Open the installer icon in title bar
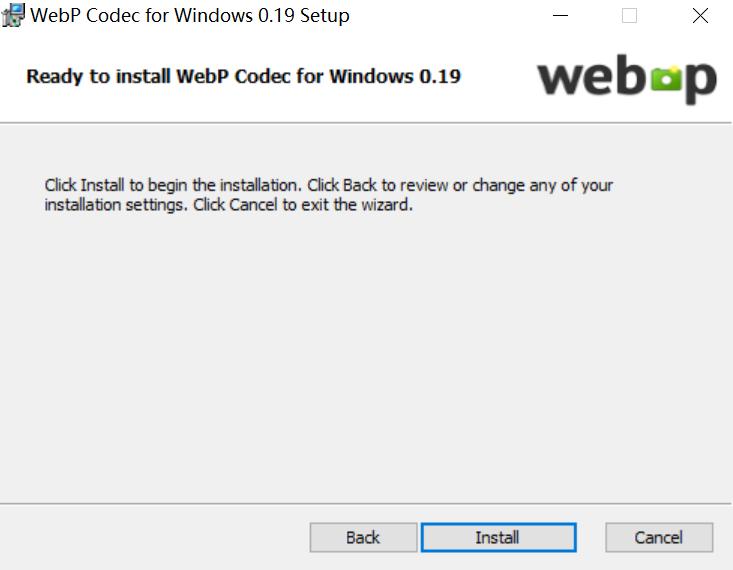Viewport: 733px width, 570px height. (x=14, y=16)
